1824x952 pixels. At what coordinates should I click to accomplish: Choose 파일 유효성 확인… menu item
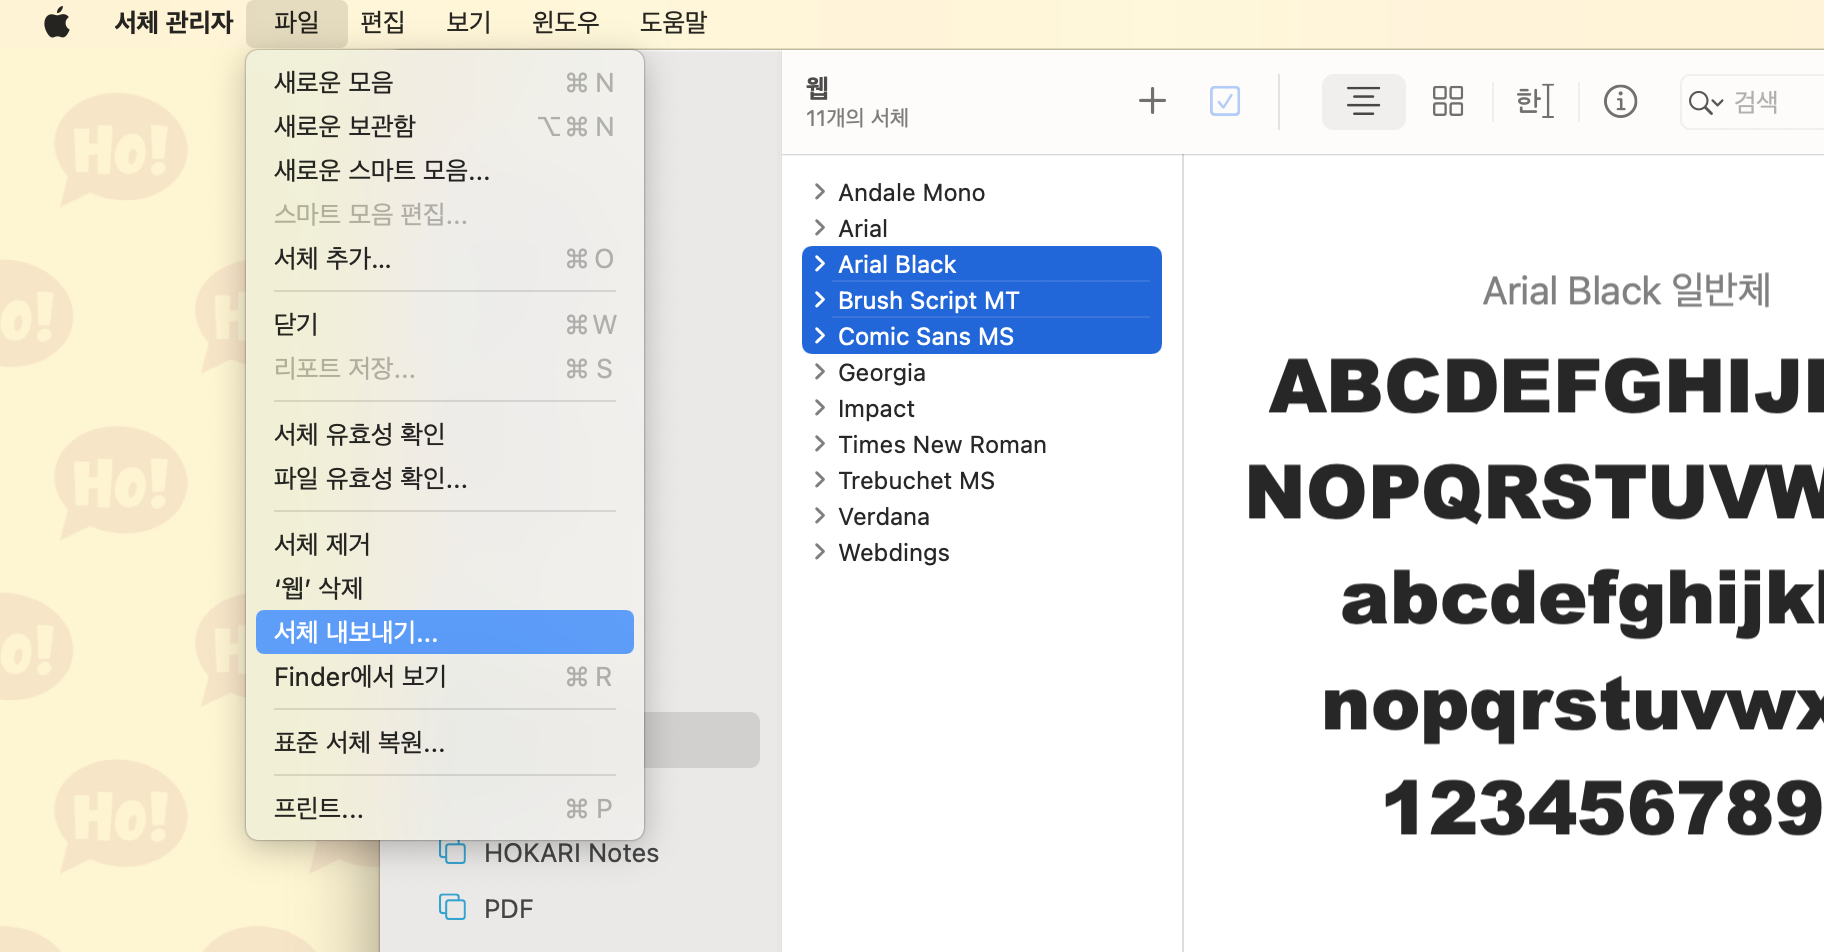tap(445, 478)
